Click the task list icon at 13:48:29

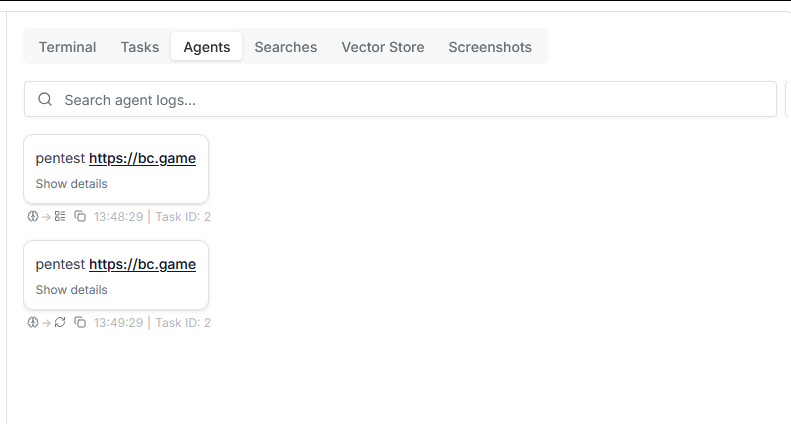coord(60,216)
